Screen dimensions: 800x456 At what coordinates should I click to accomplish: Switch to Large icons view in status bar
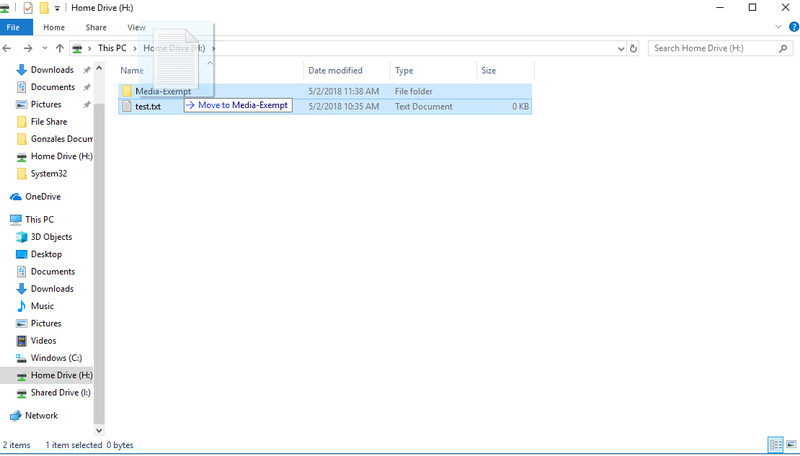[790, 444]
